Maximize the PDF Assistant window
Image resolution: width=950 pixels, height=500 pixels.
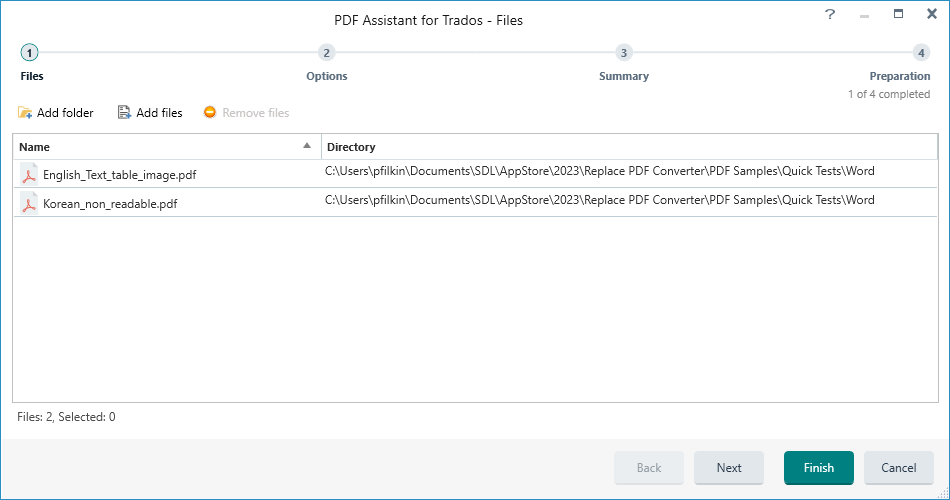point(899,14)
